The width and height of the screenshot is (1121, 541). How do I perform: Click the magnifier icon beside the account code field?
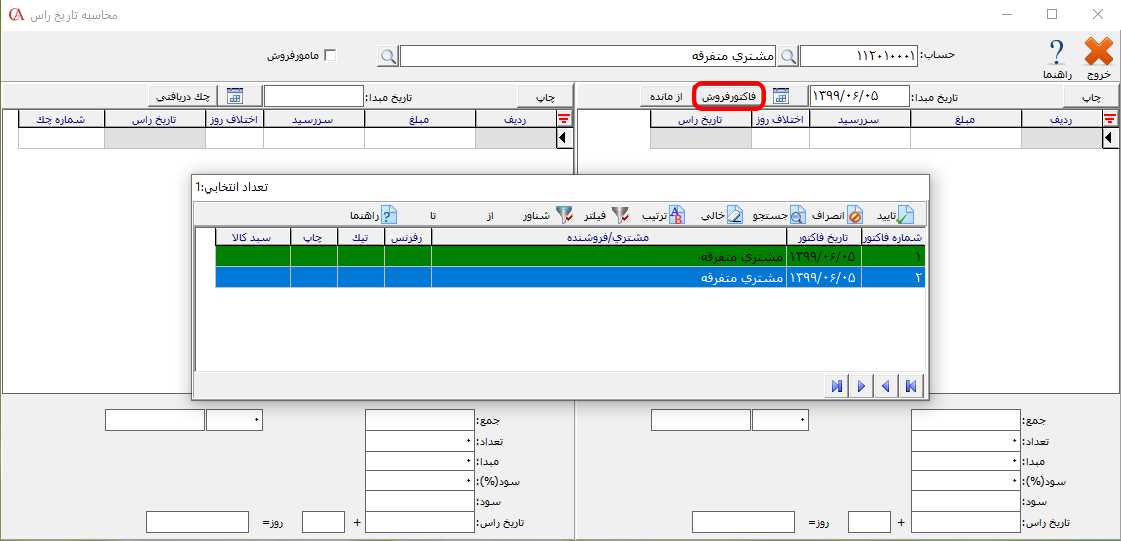pos(789,56)
